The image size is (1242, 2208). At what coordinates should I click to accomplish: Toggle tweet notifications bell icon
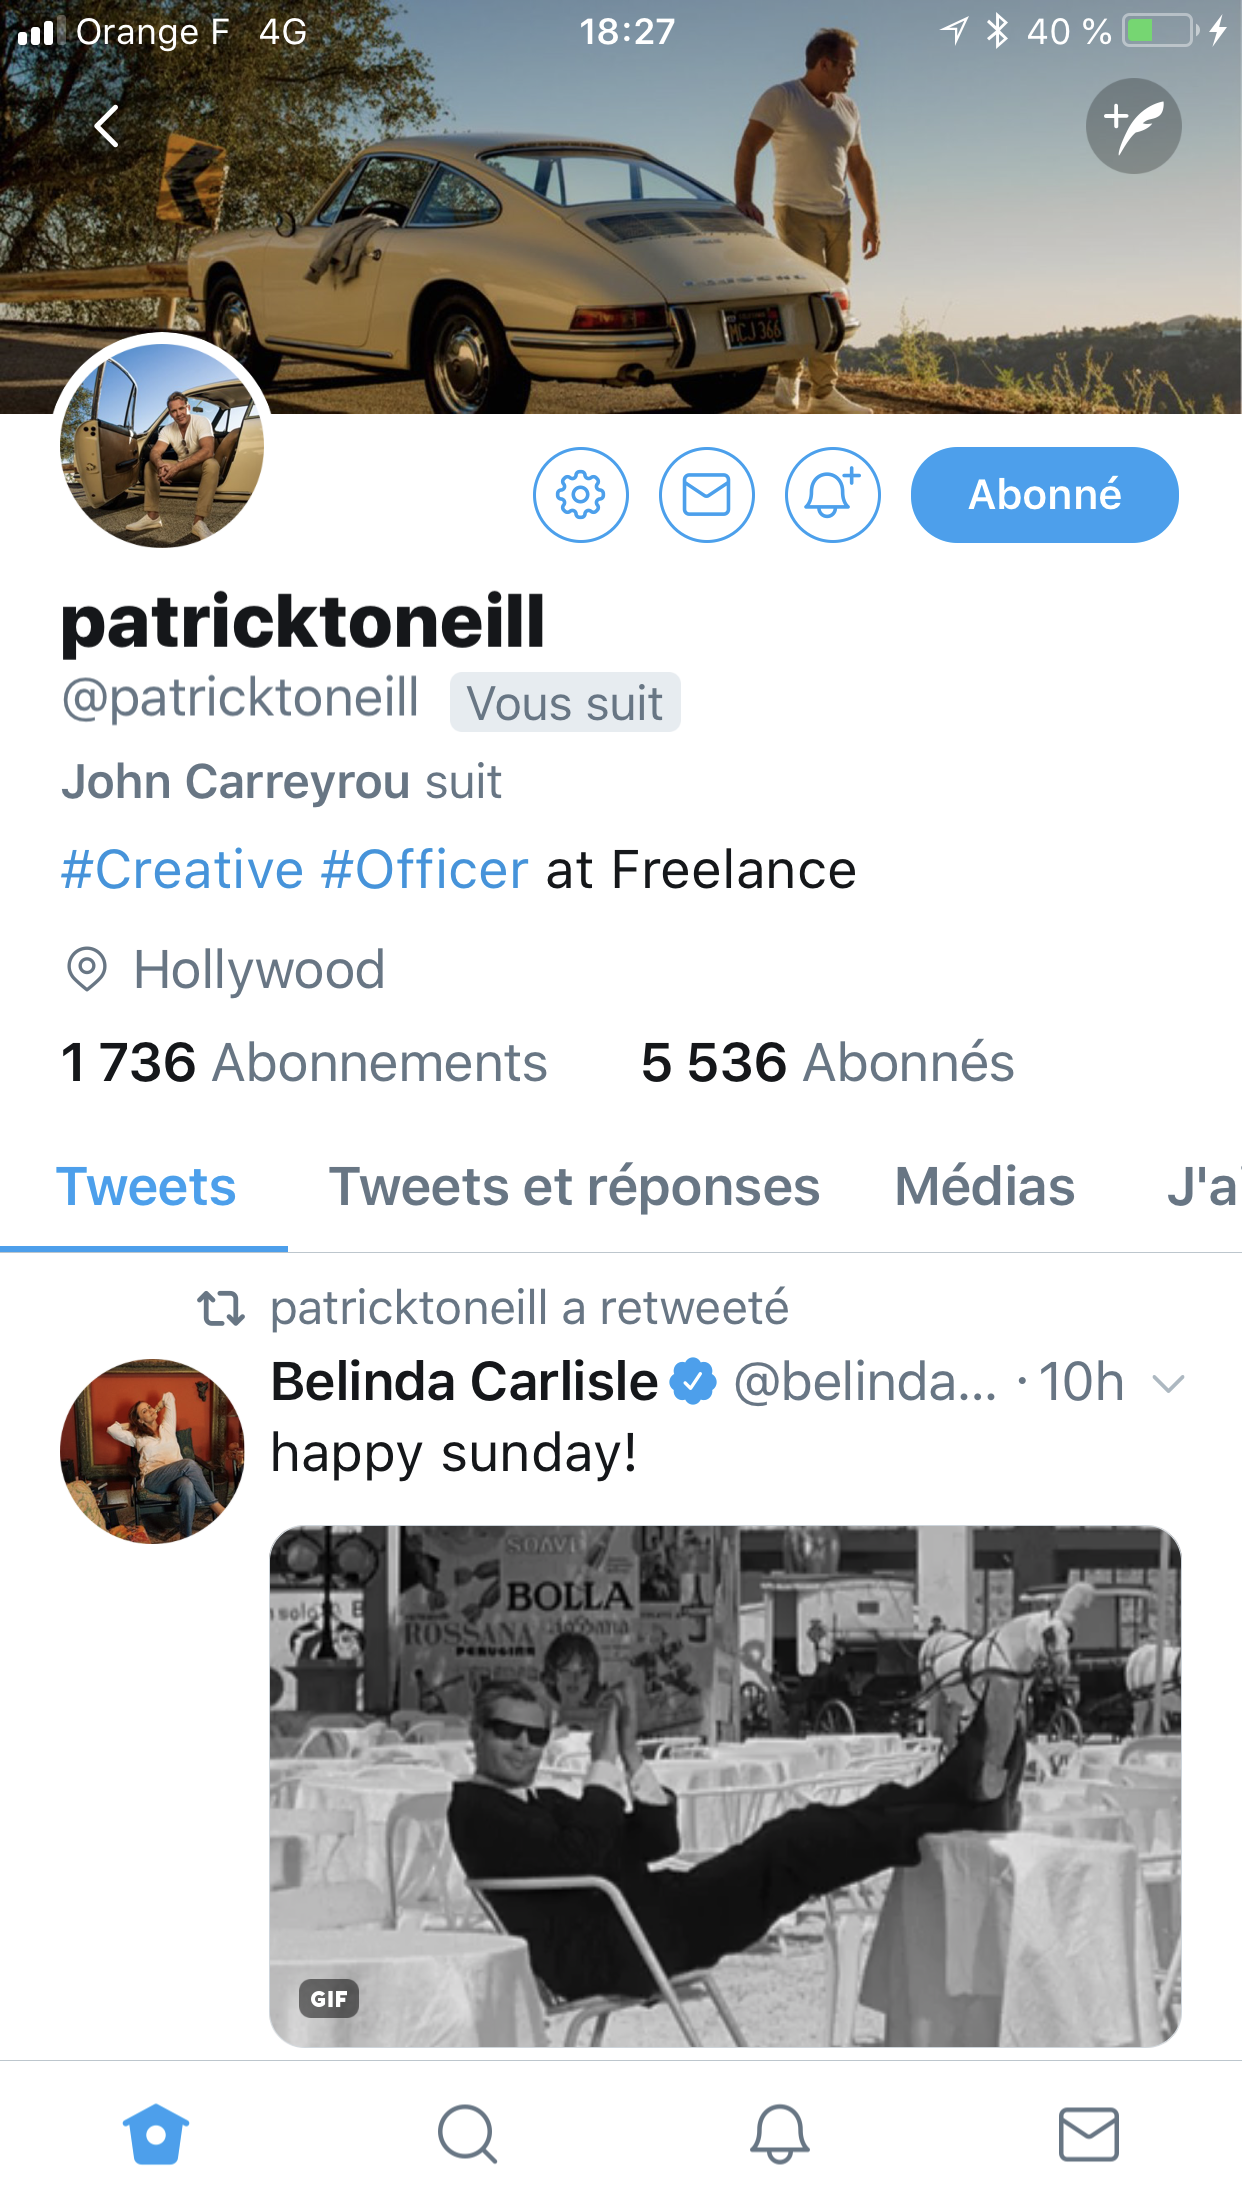(x=832, y=495)
